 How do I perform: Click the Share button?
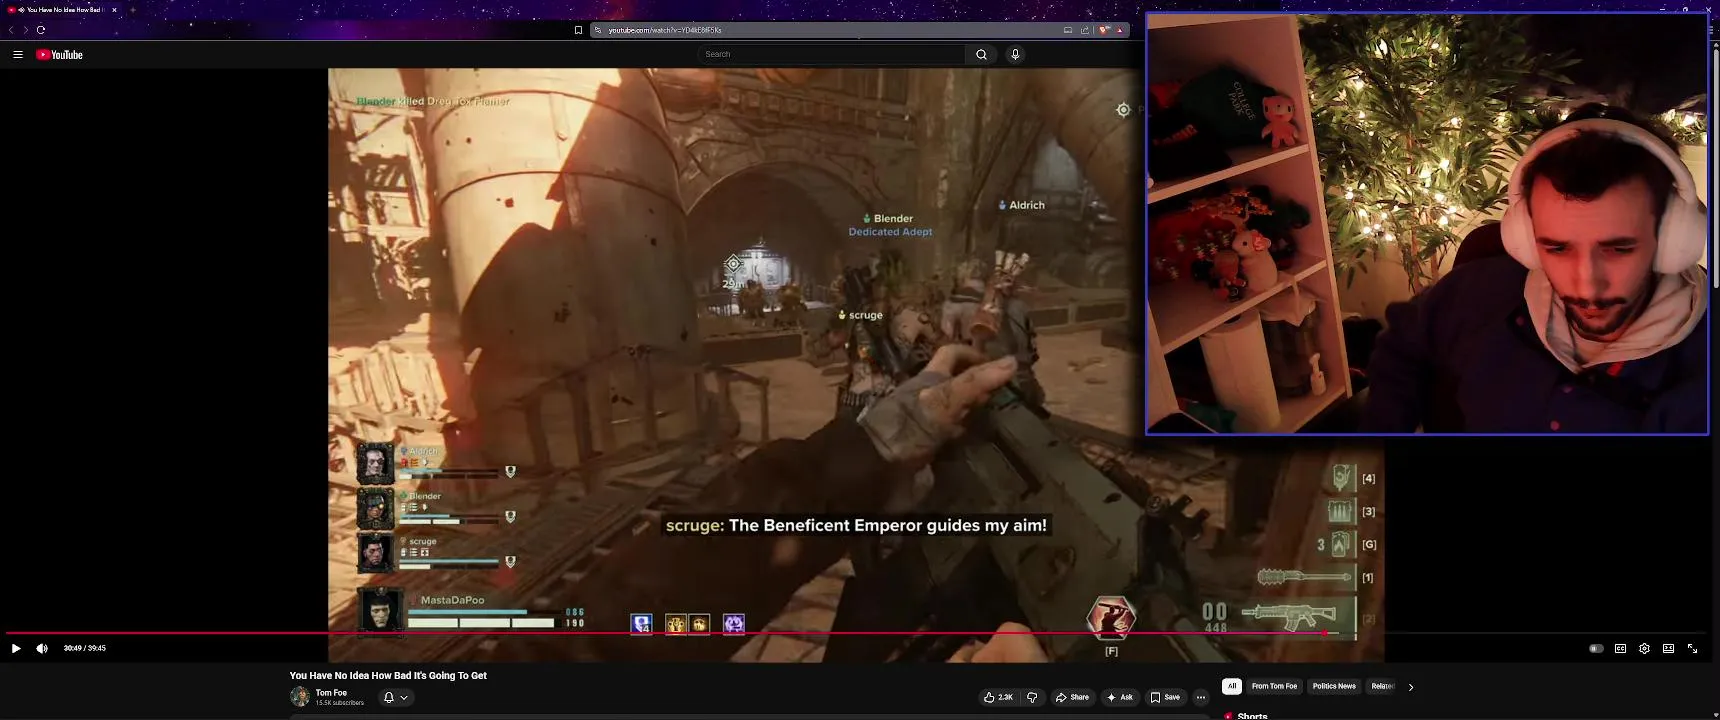point(1073,697)
